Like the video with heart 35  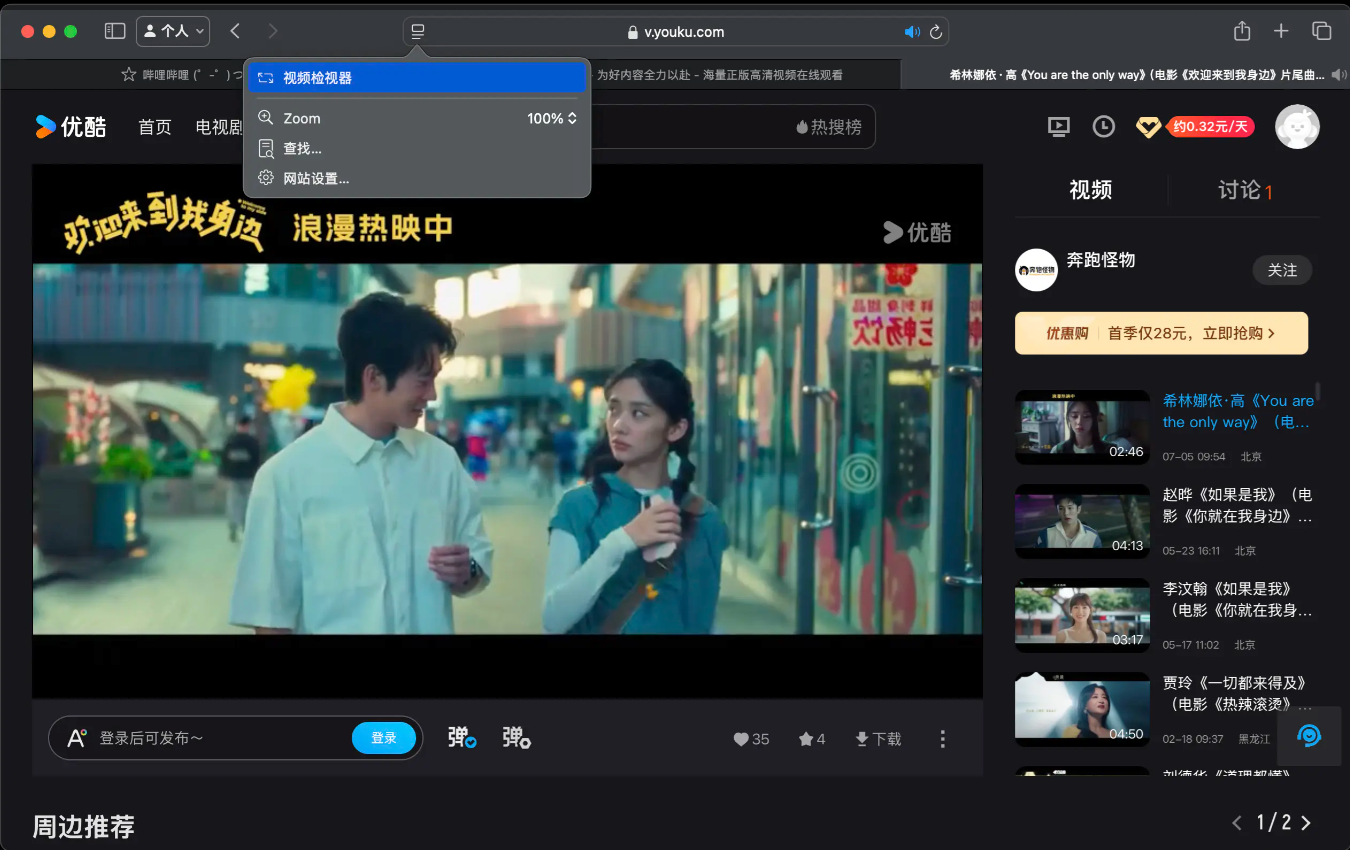point(752,739)
